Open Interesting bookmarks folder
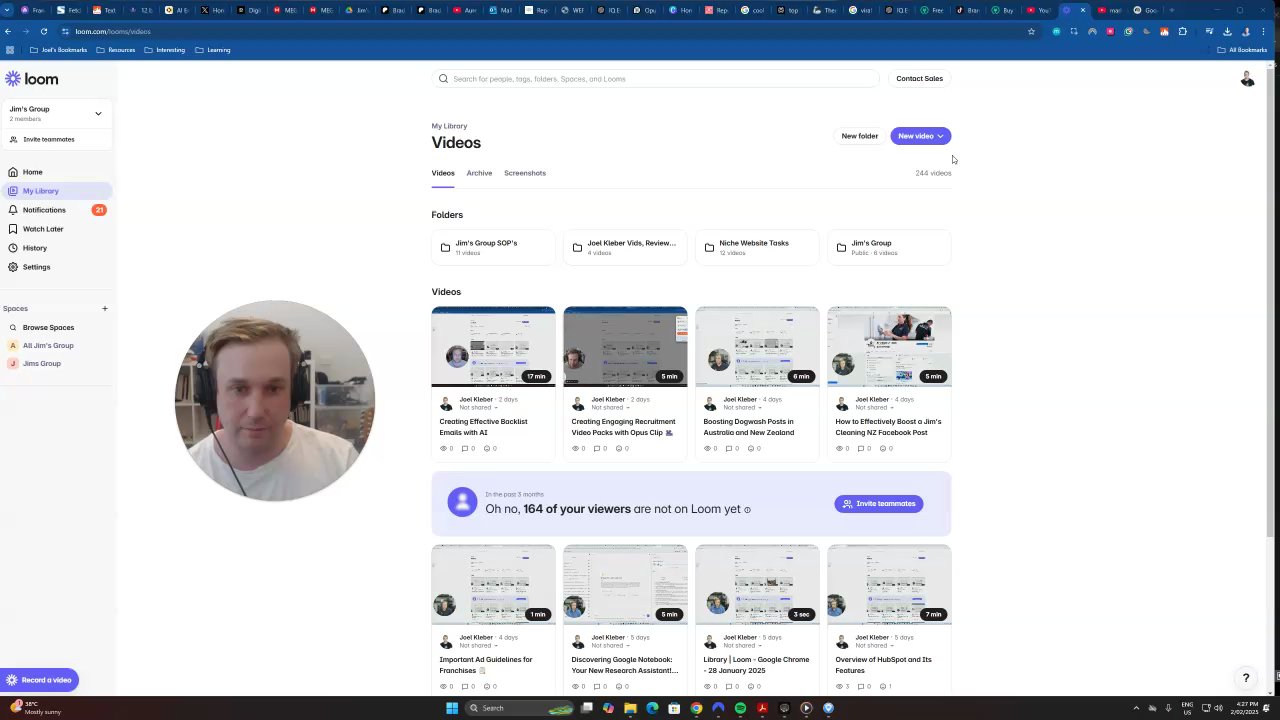1280x720 pixels. [164, 50]
